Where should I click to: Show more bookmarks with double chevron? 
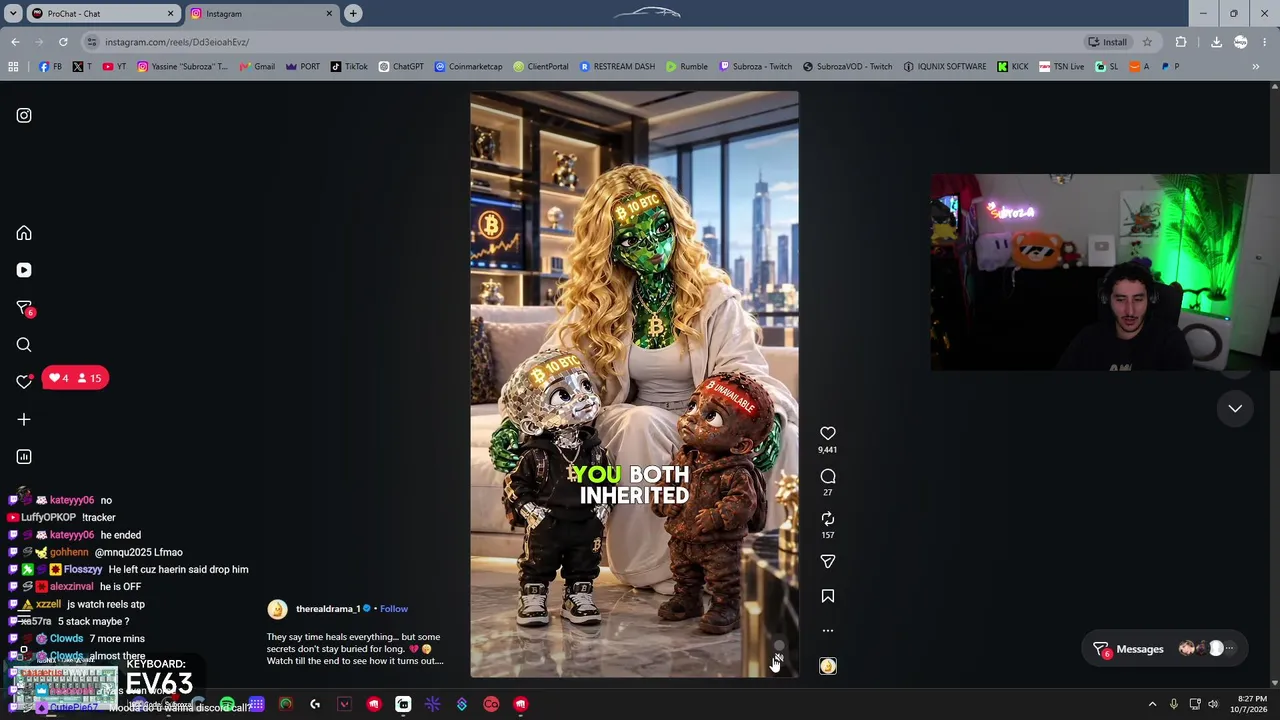[x=1256, y=67]
